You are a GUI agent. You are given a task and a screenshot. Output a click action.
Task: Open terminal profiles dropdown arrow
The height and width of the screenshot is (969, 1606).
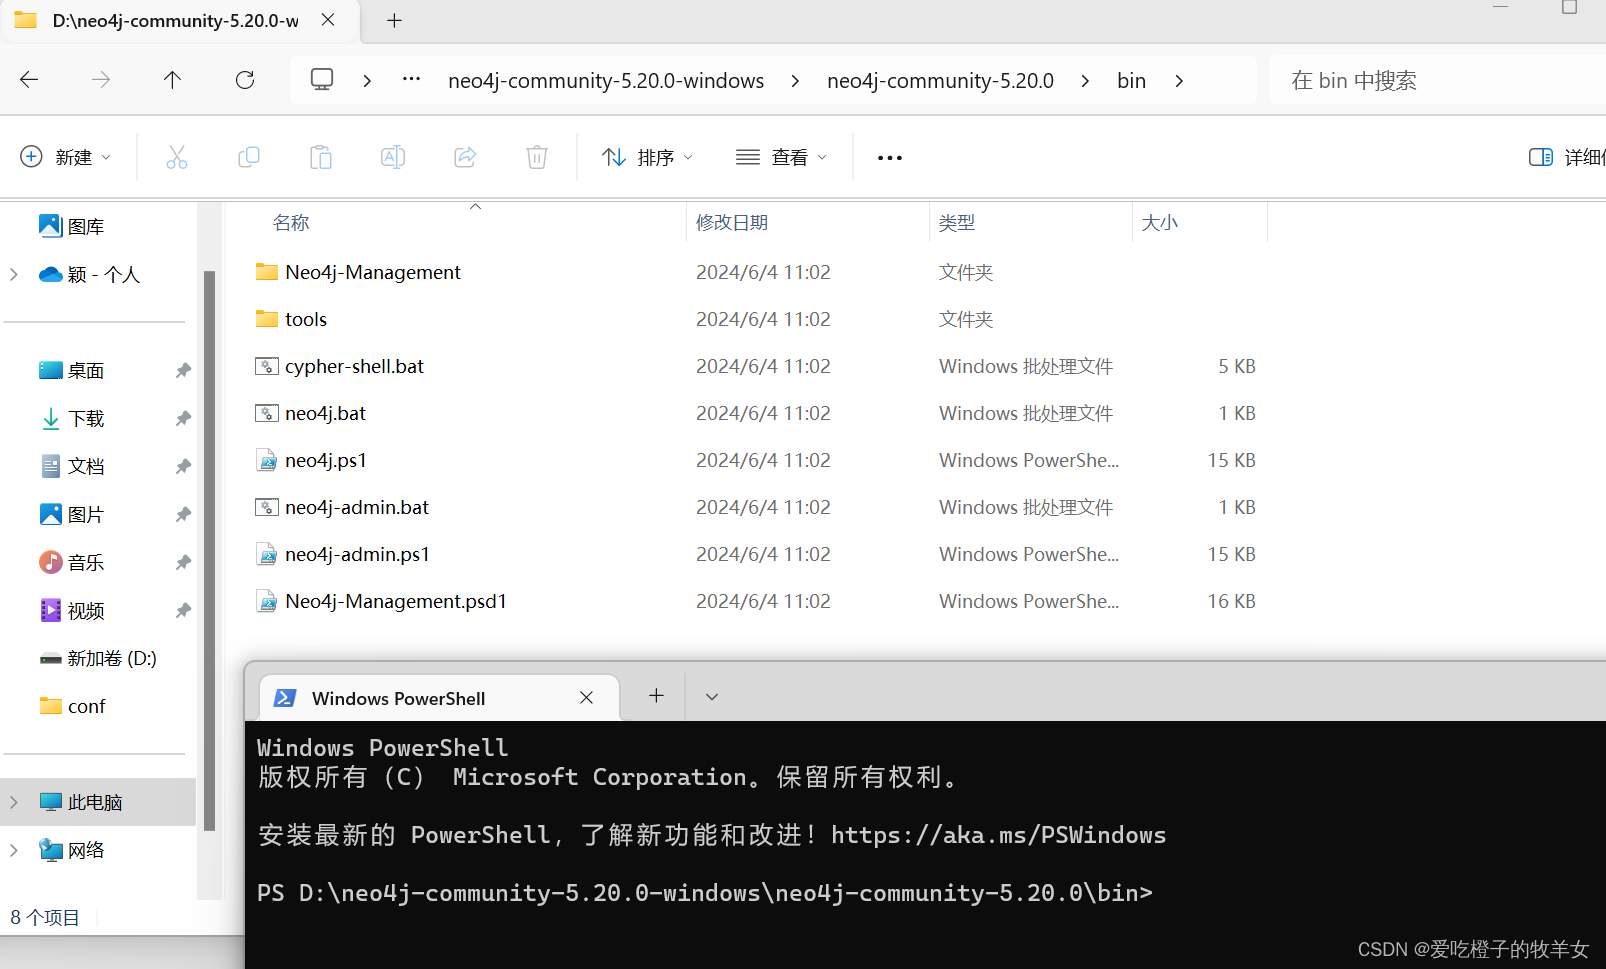712,697
